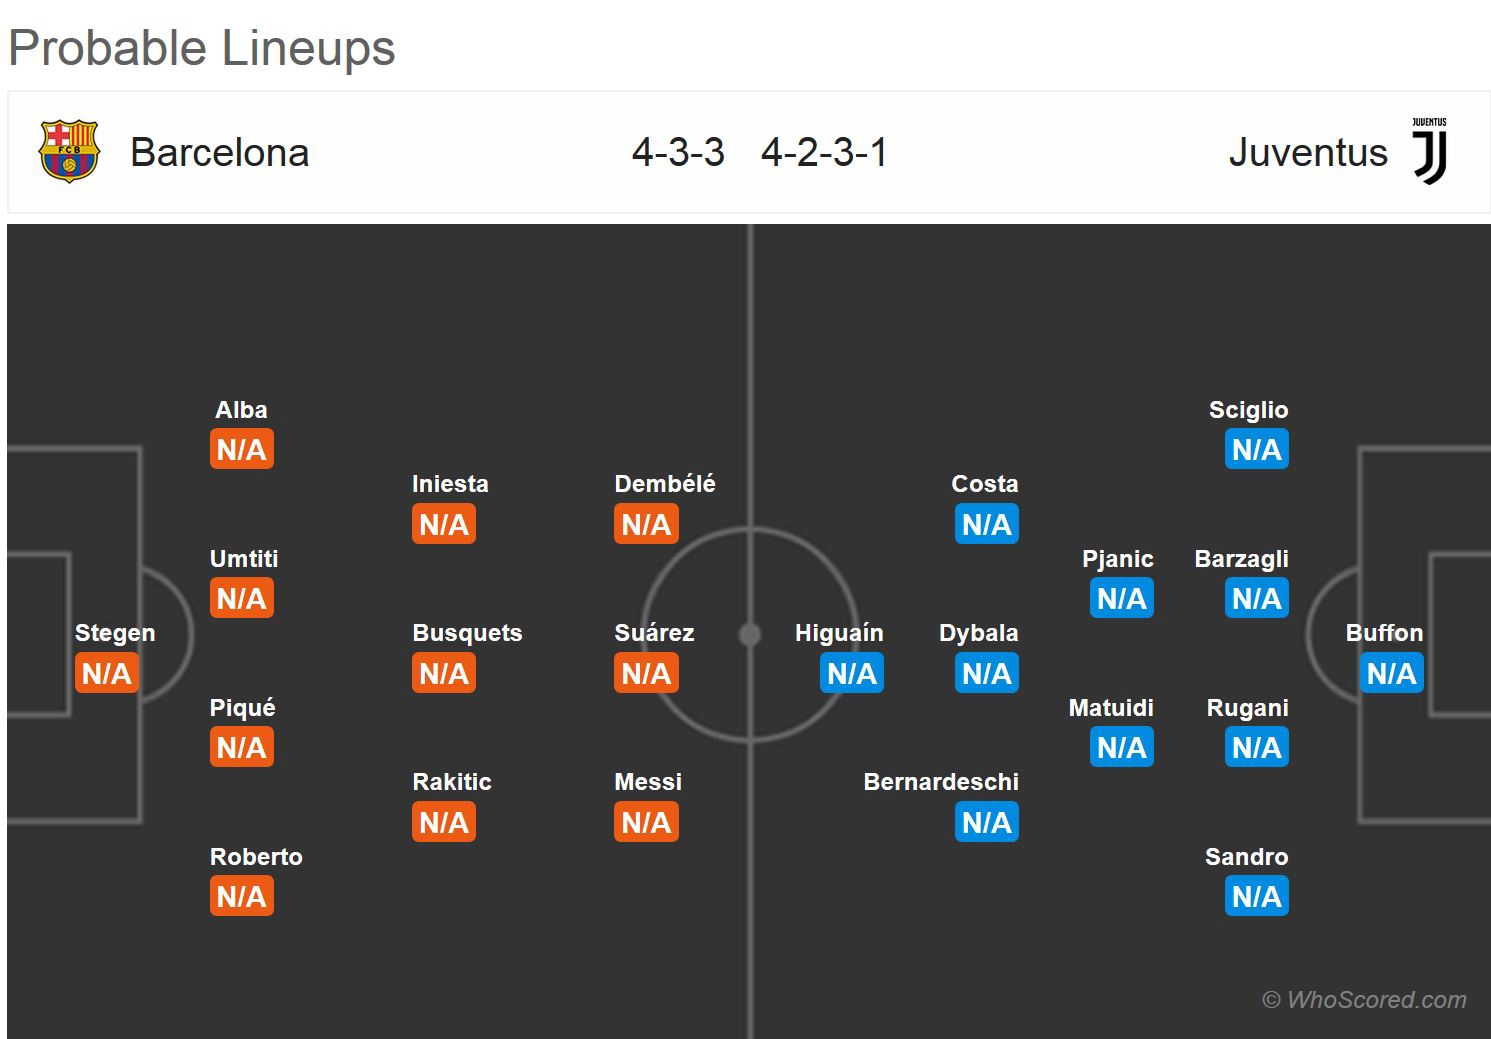
Task: Click the Barcelona club crest icon
Action: pyautogui.click(x=68, y=152)
